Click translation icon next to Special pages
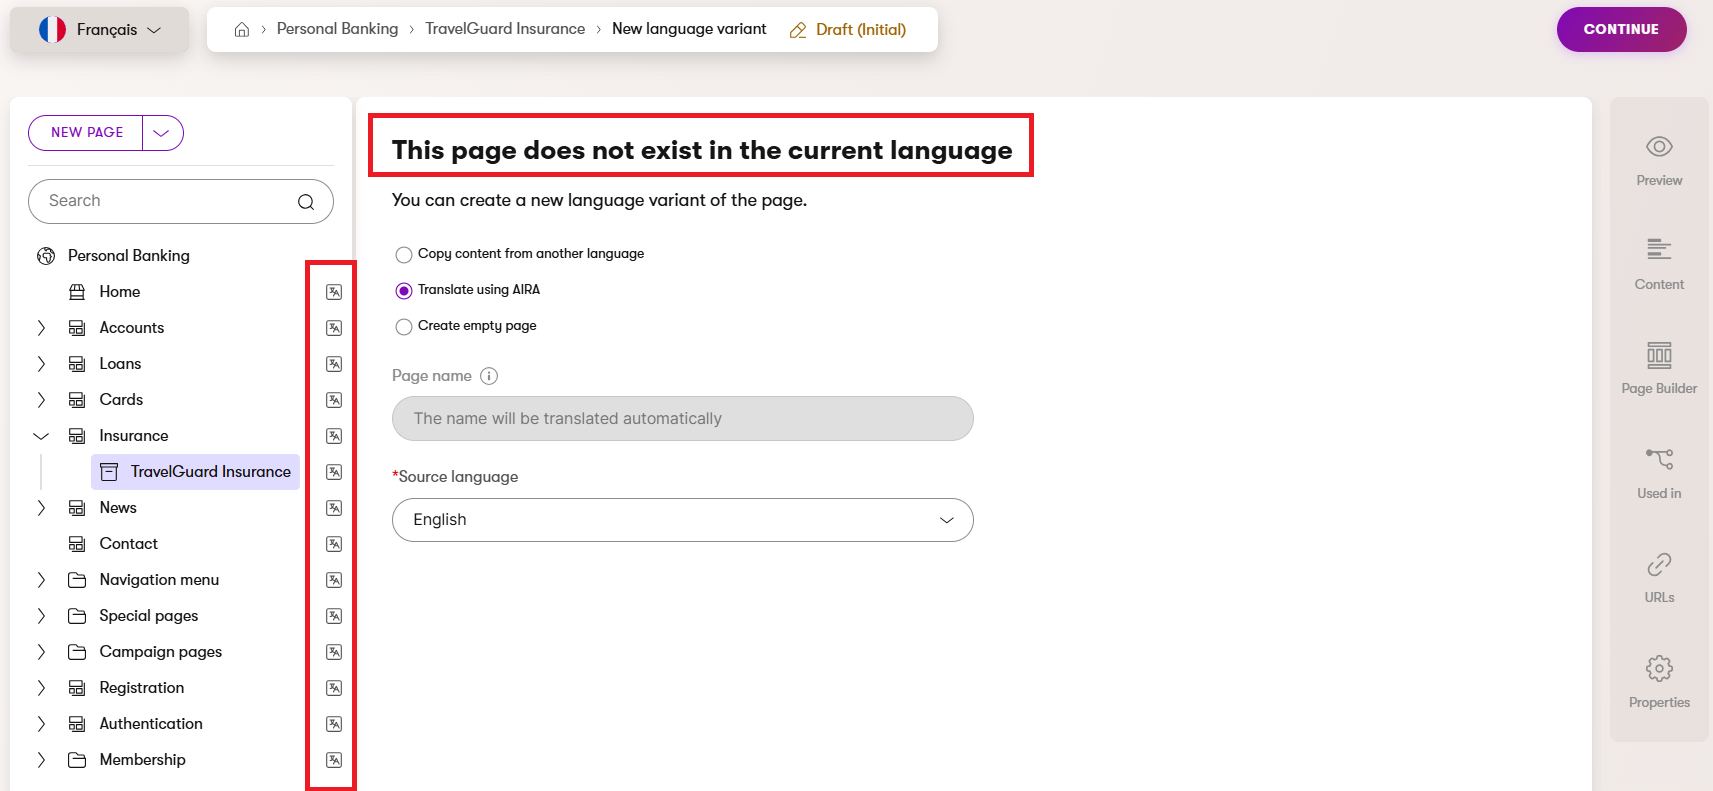The height and width of the screenshot is (791, 1713). click(x=334, y=616)
